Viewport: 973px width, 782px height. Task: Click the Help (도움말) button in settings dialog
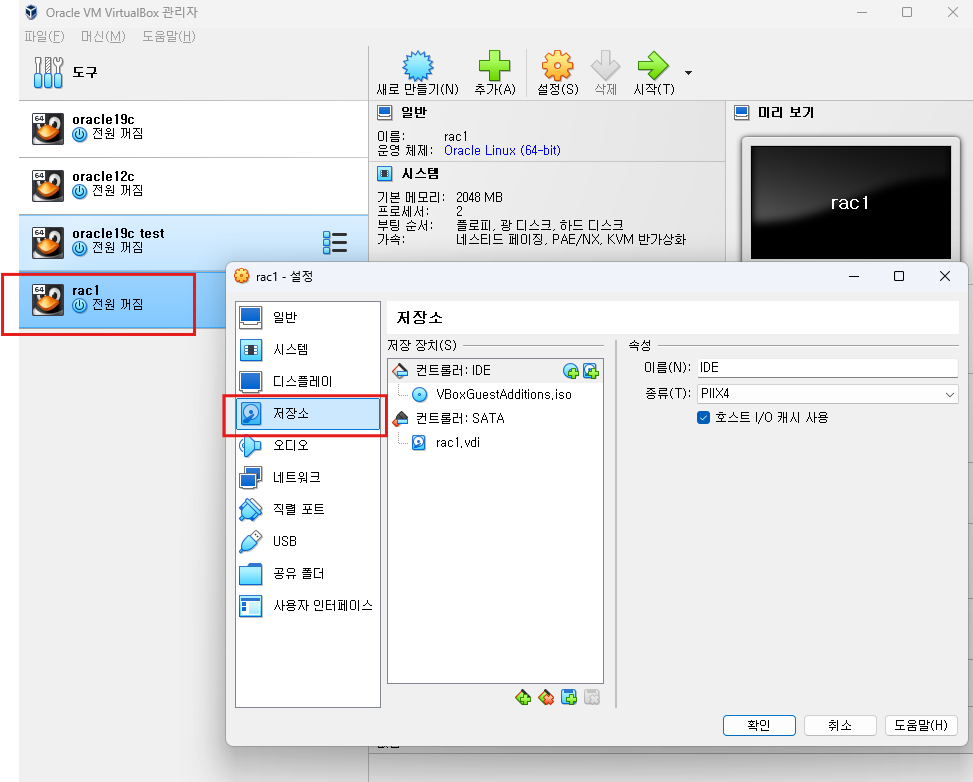tap(921, 726)
